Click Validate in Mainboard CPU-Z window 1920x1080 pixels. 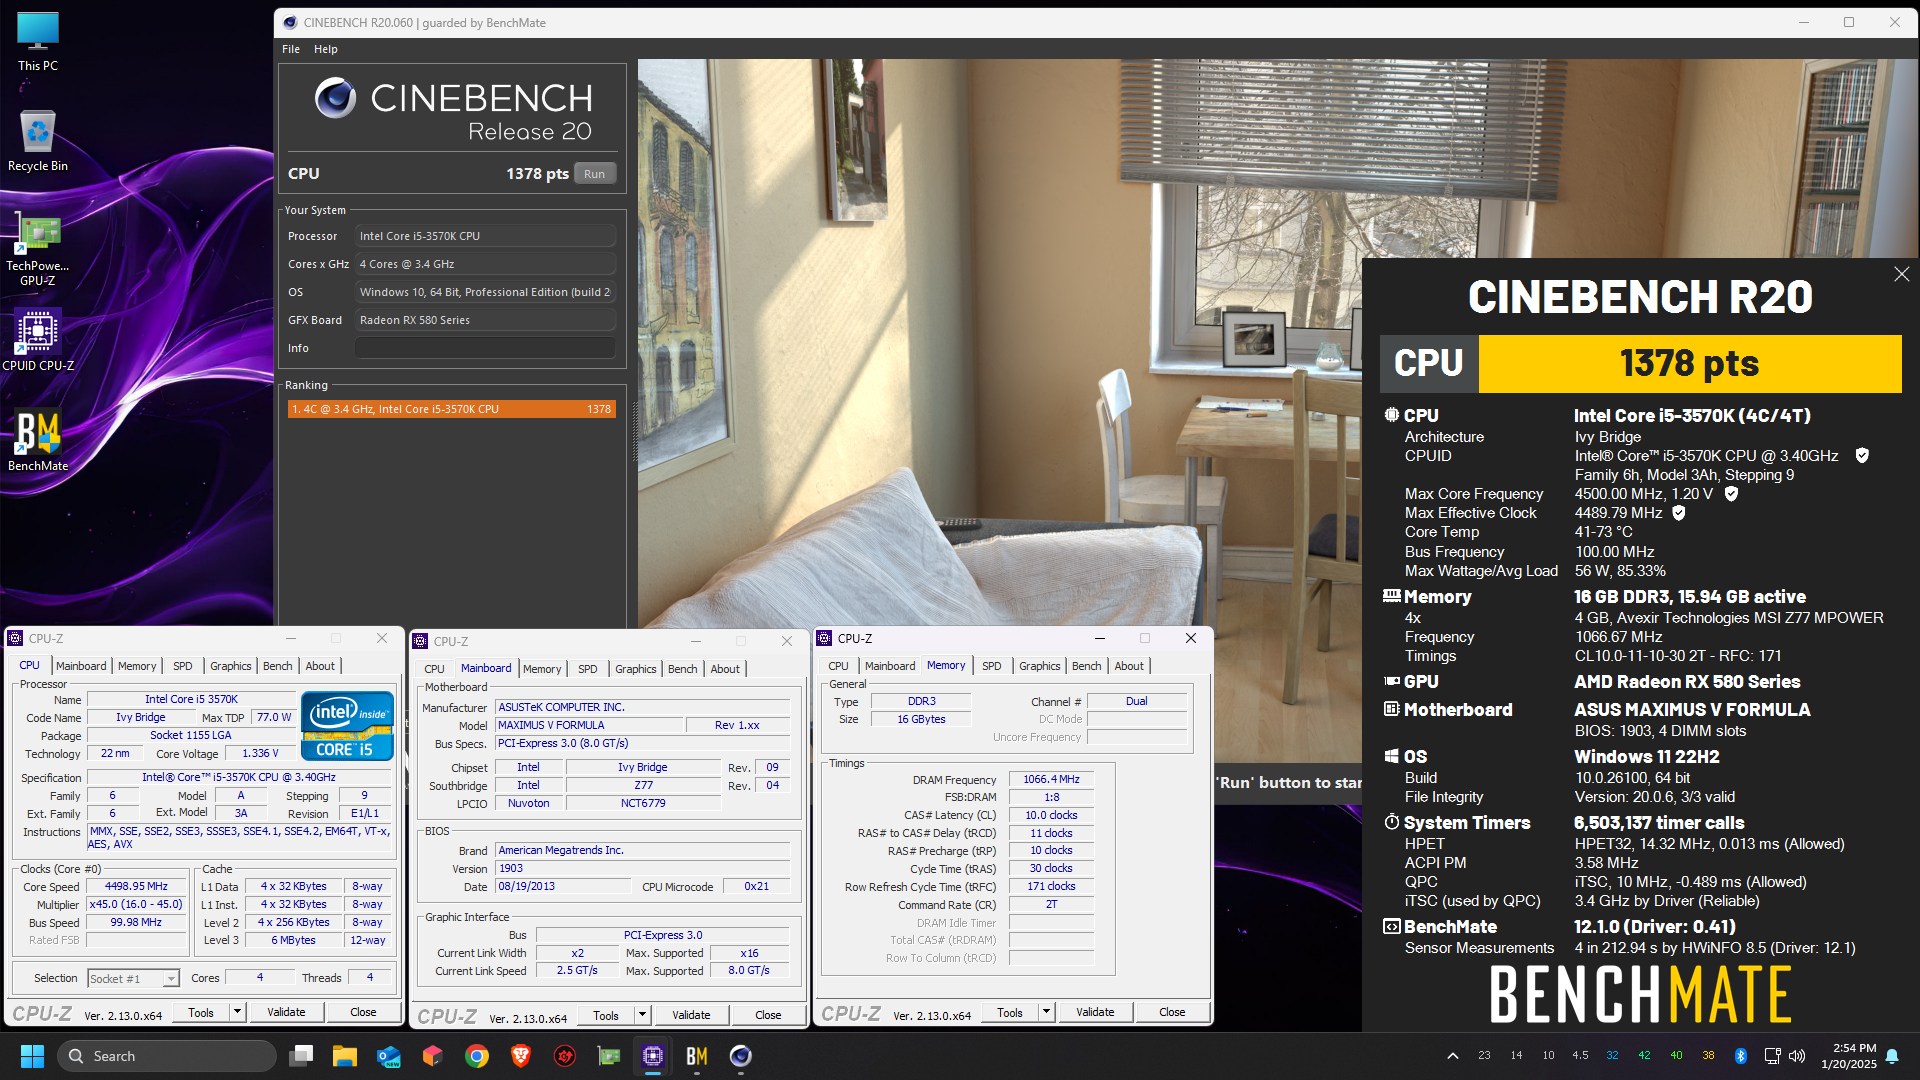point(691,1015)
